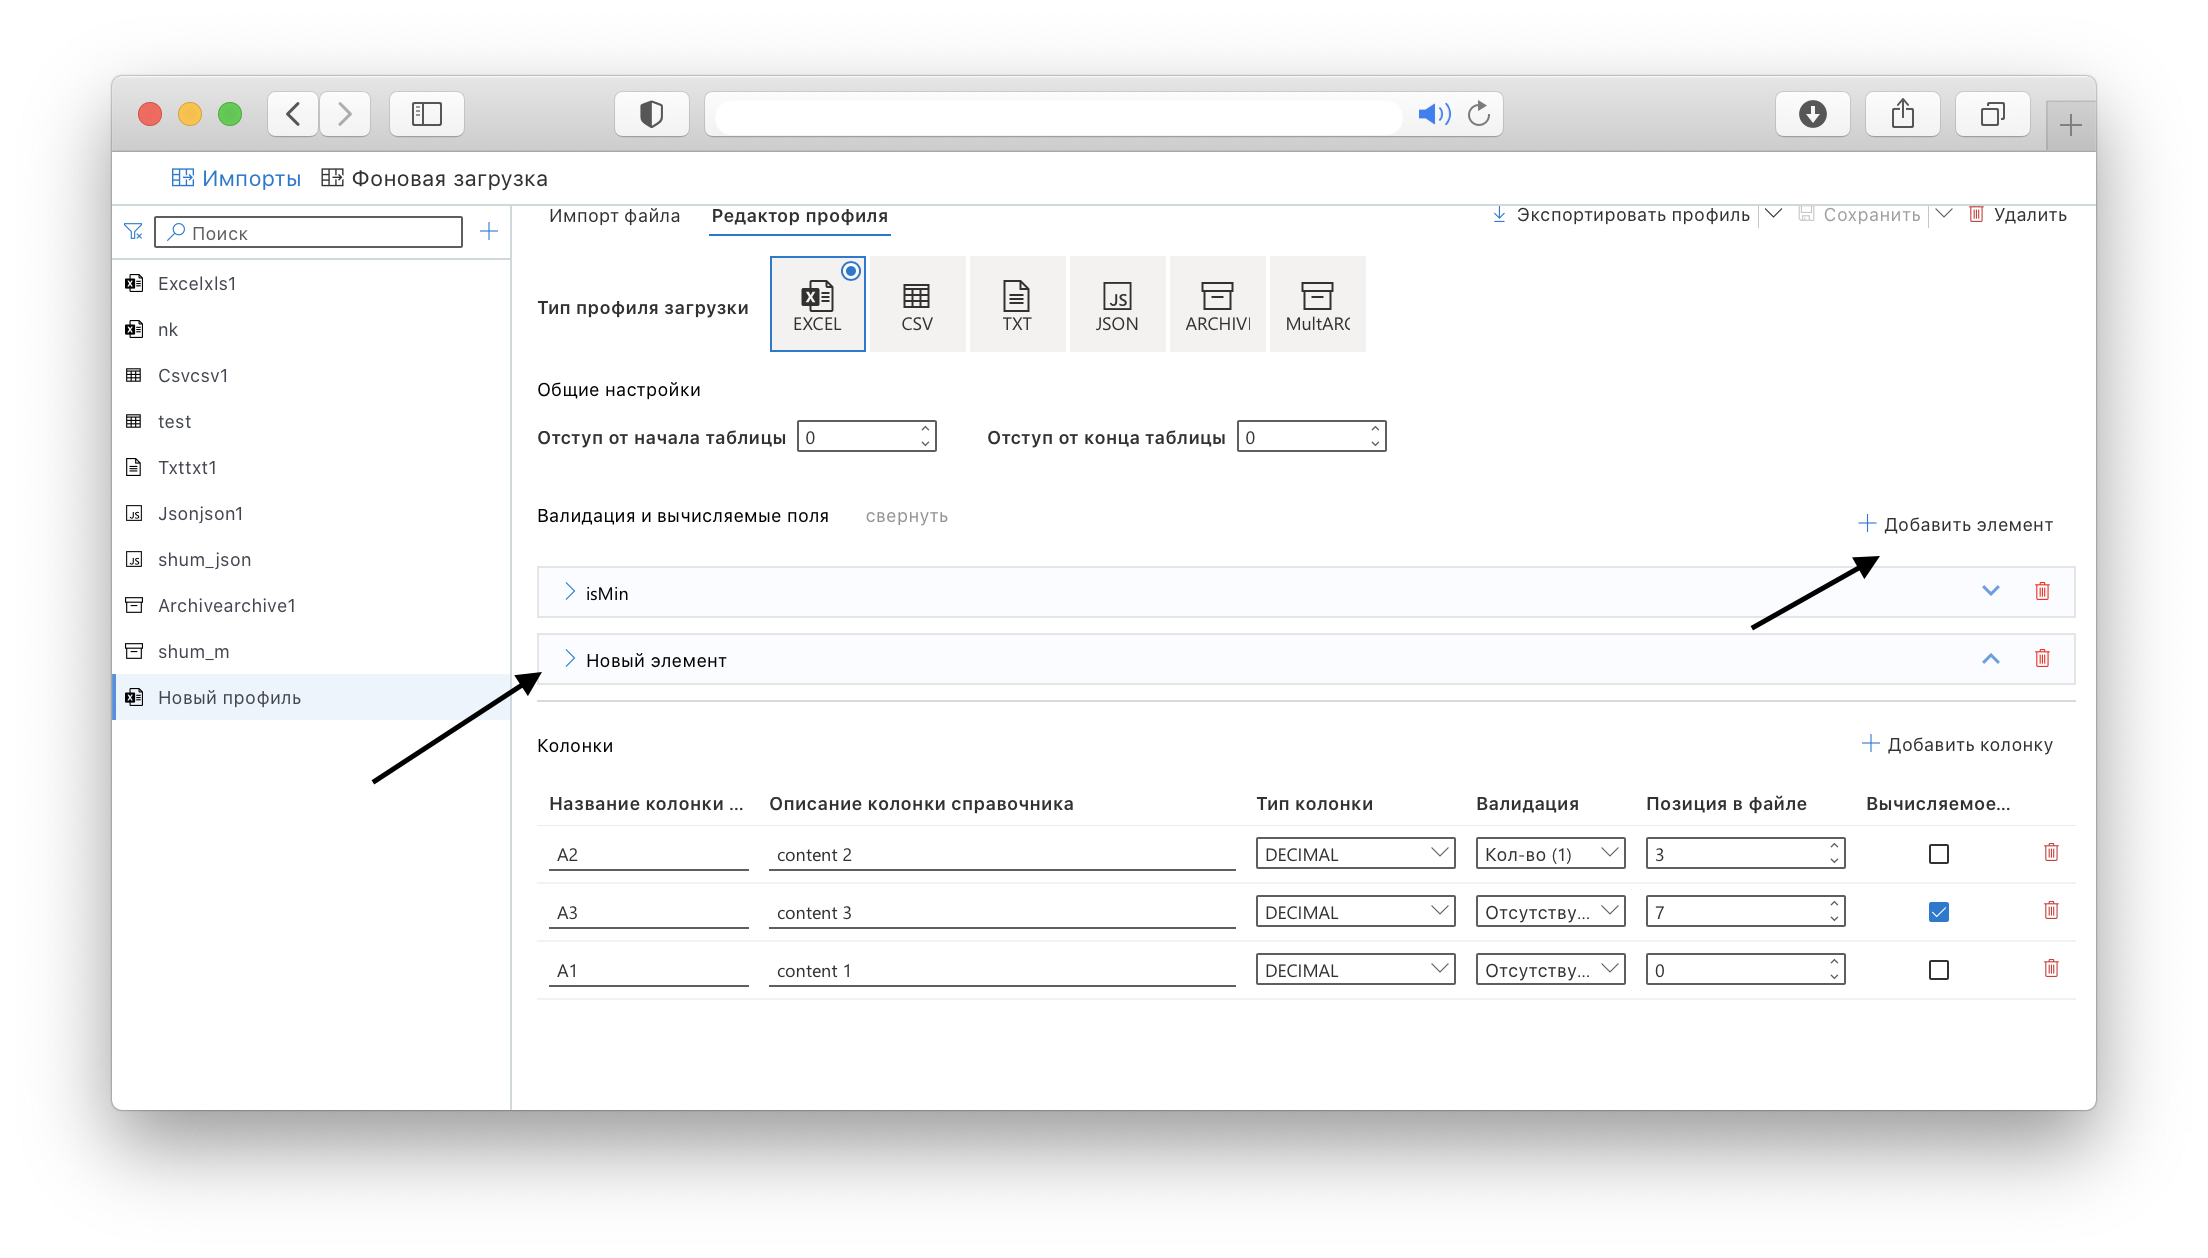The height and width of the screenshot is (1258, 2208).
Task: Enable computed checkbox for column A2
Action: 1939,854
